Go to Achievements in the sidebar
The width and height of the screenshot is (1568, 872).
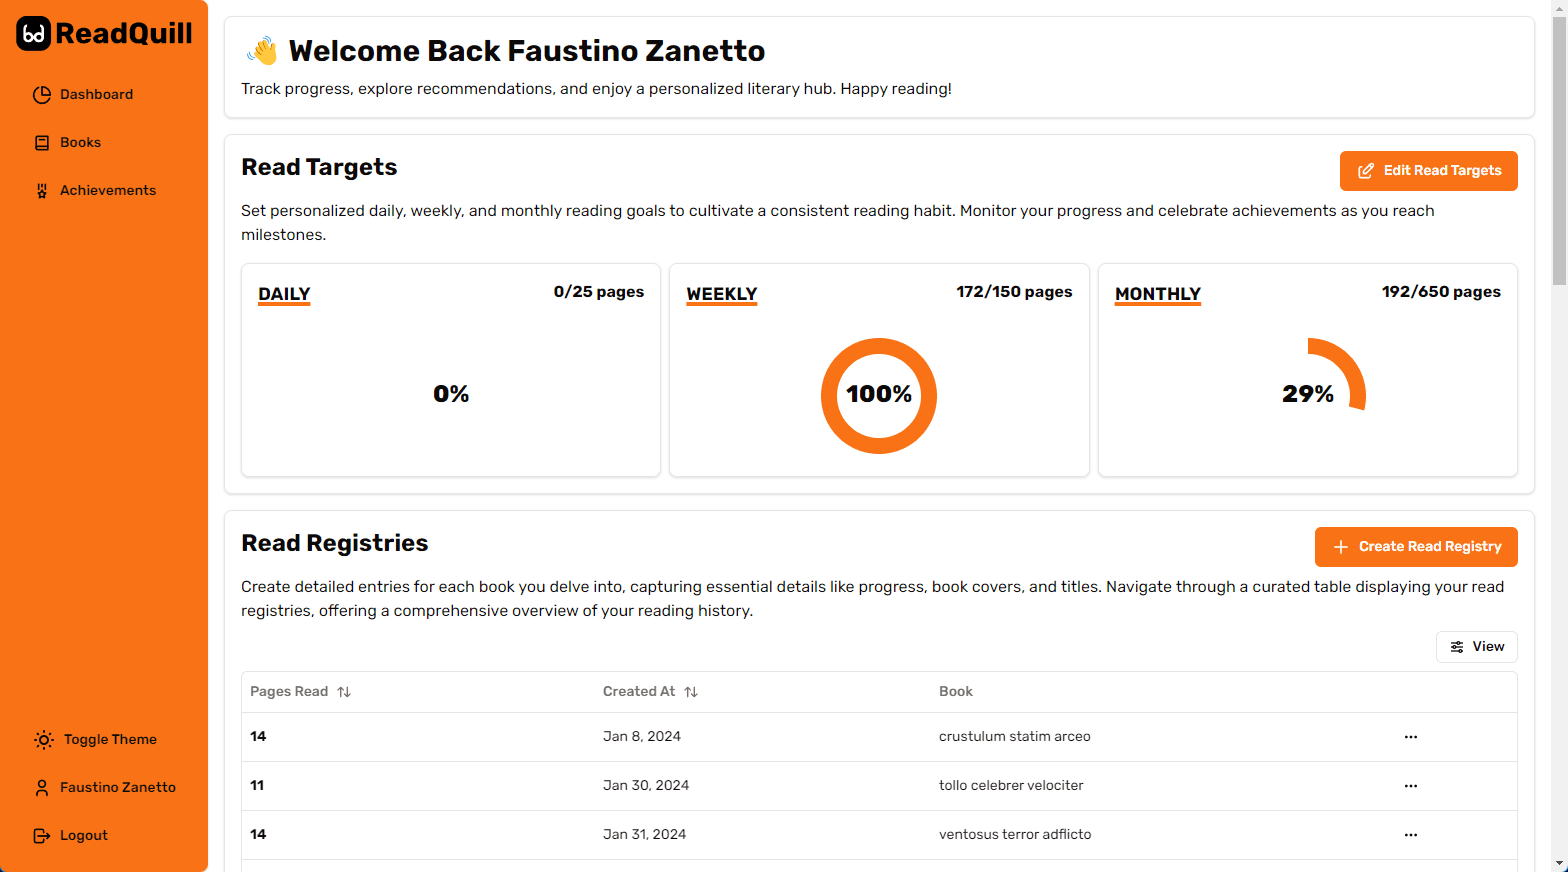point(107,191)
